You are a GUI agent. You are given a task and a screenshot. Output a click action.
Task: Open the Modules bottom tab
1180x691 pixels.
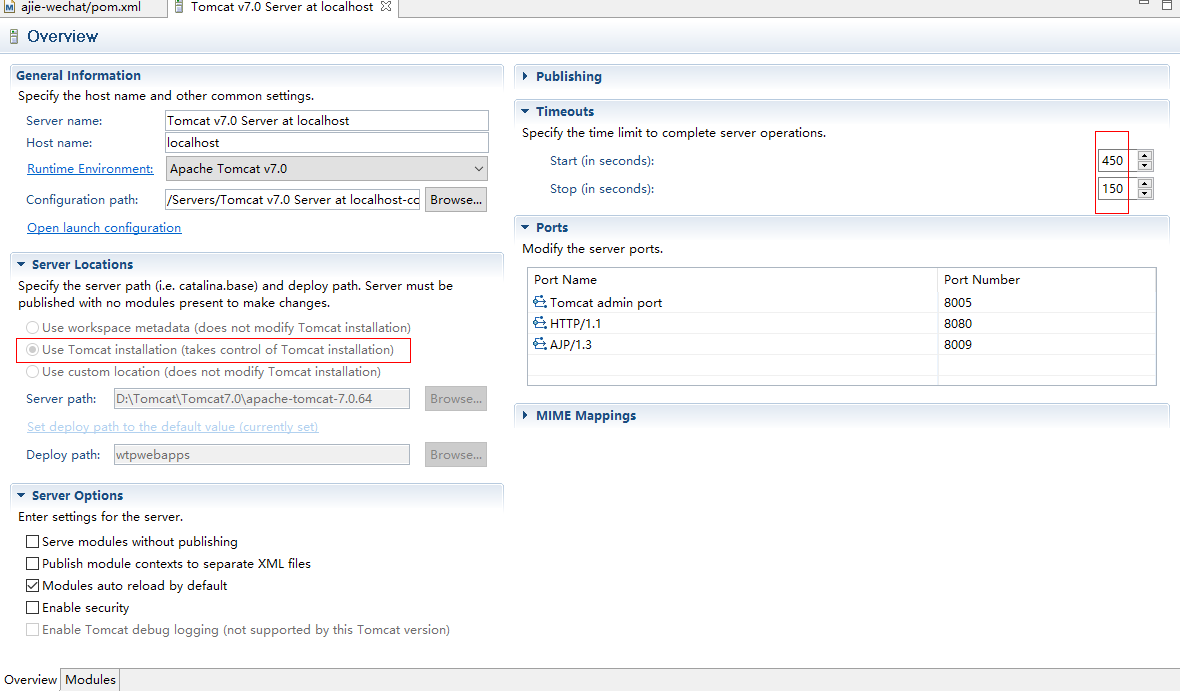pos(90,679)
